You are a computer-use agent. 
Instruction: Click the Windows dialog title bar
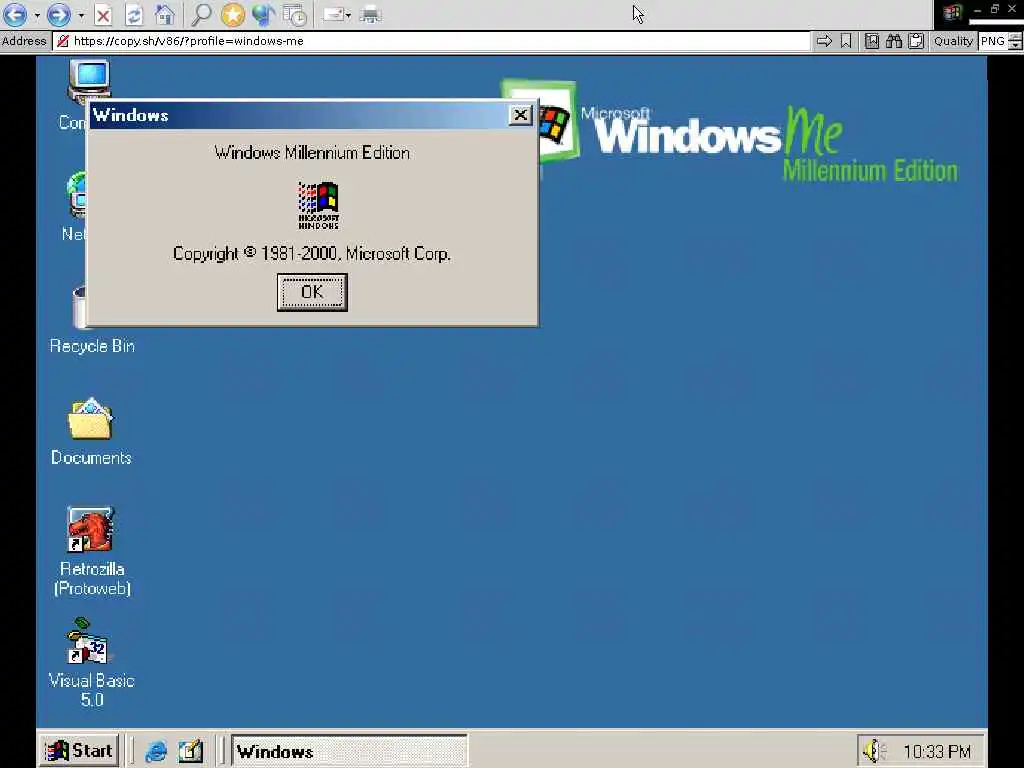click(x=312, y=116)
